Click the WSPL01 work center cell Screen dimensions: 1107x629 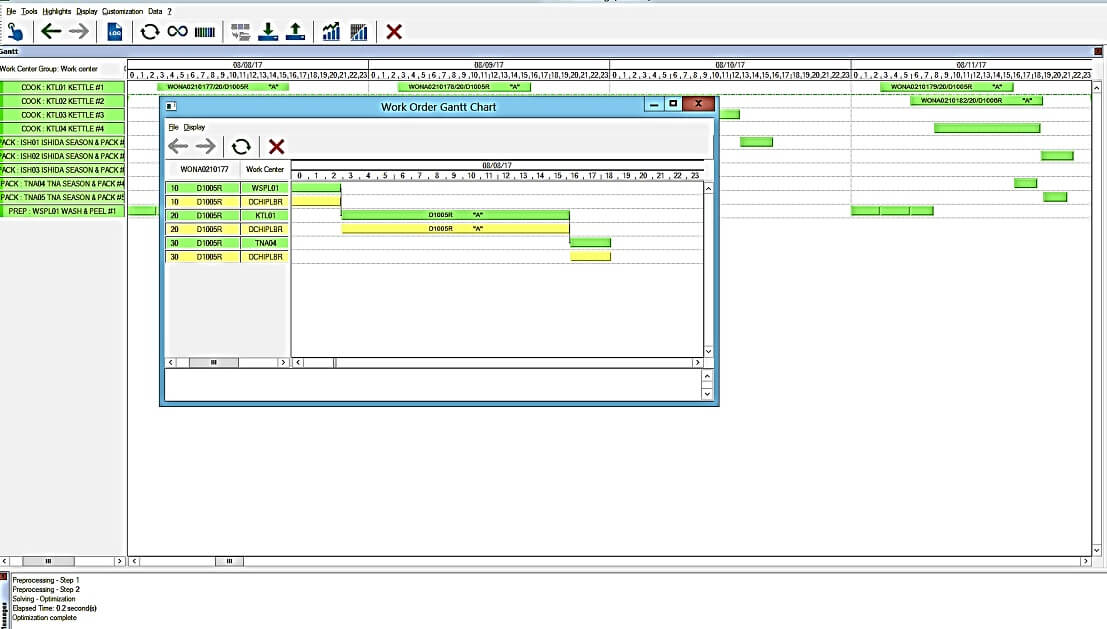tap(264, 186)
